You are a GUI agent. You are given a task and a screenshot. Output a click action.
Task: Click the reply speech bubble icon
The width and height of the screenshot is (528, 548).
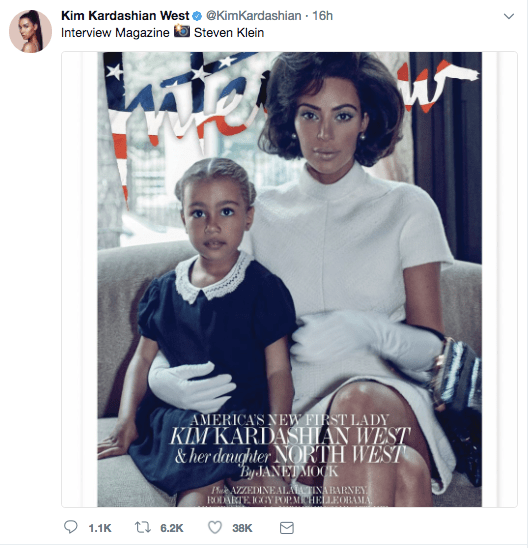point(71,527)
